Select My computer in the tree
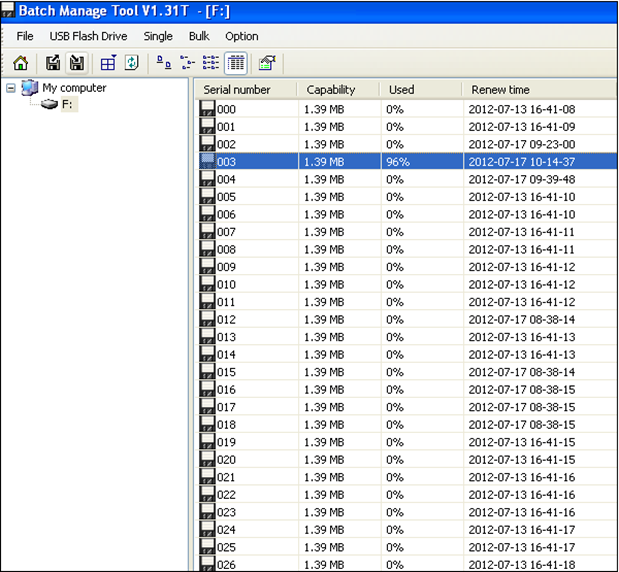This screenshot has height=572, width=619. point(74,88)
